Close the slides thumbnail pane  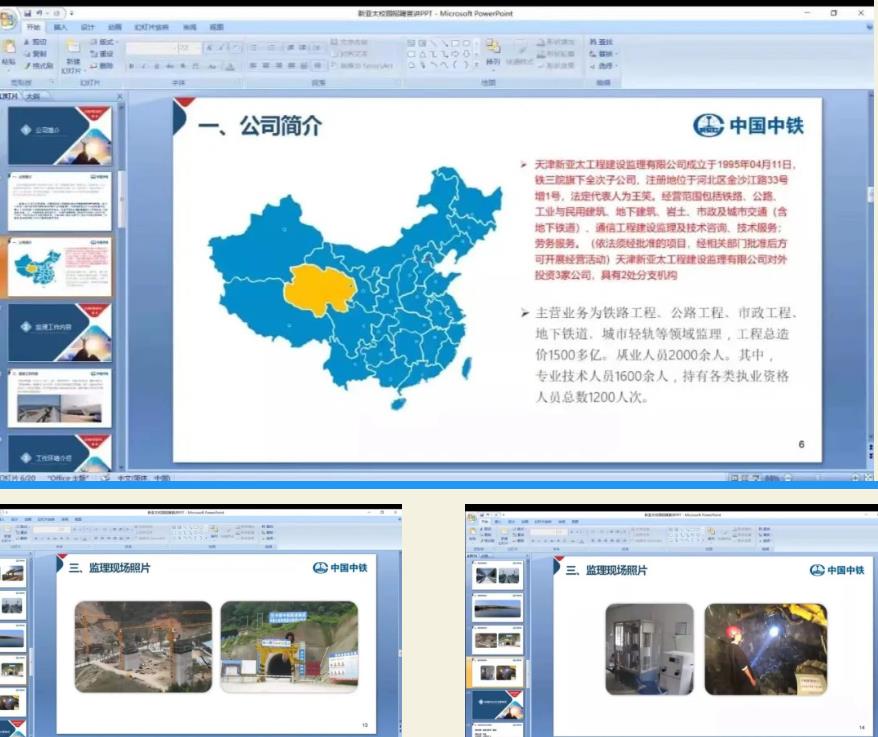click(119, 96)
